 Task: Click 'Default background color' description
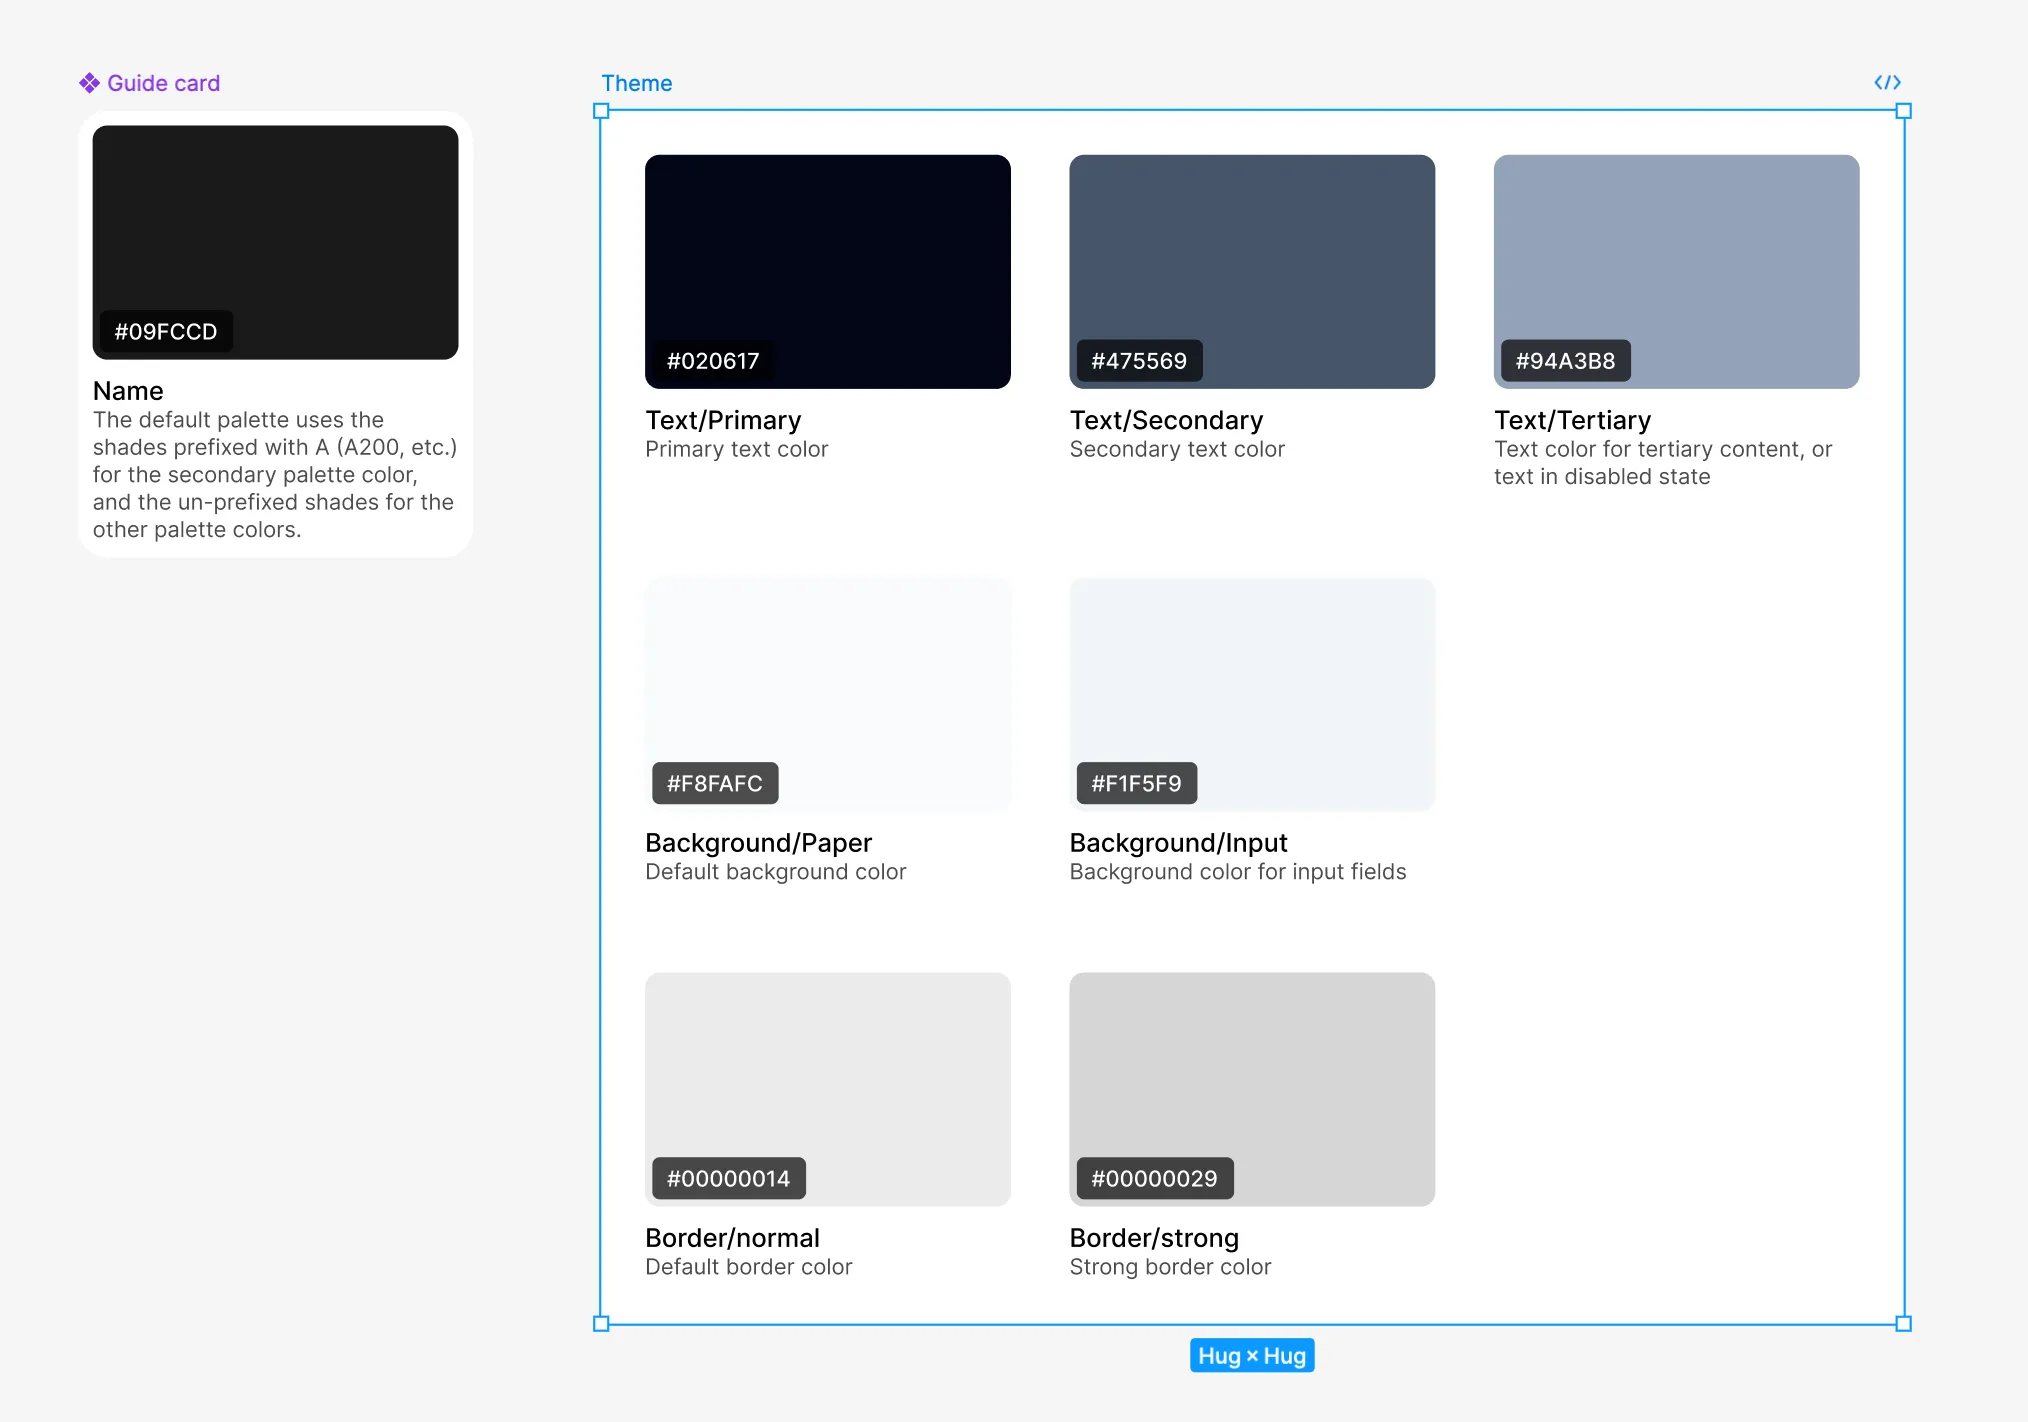(775, 872)
